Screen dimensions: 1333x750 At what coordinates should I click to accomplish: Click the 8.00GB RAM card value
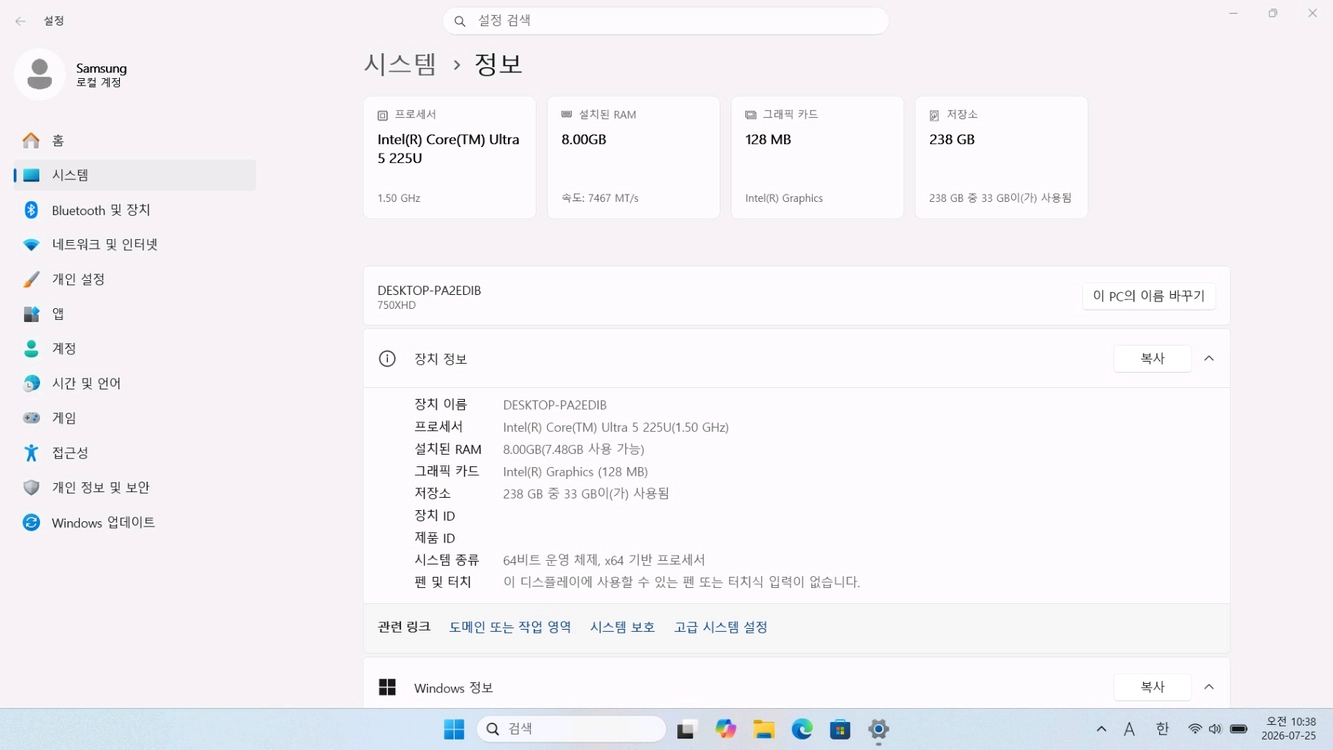pyautogui.click(x=584, y=140)
